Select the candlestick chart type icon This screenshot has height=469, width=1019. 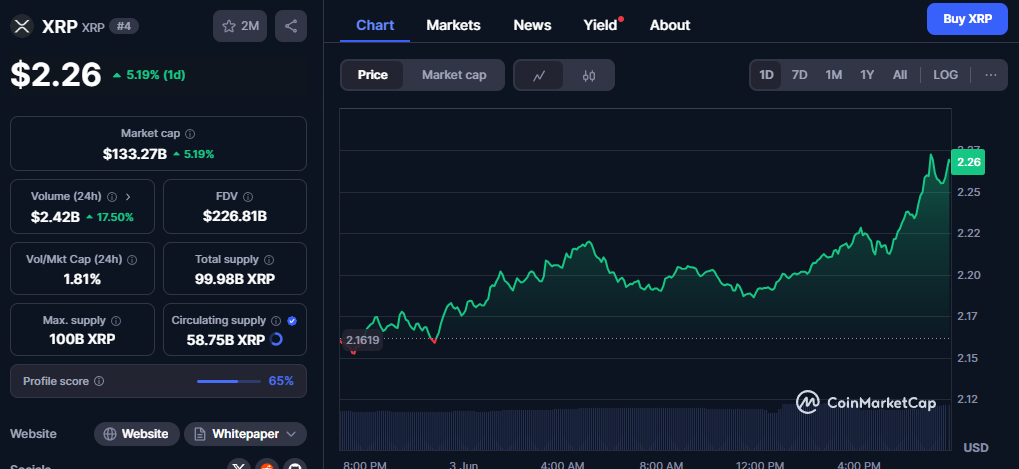[589, 75]
